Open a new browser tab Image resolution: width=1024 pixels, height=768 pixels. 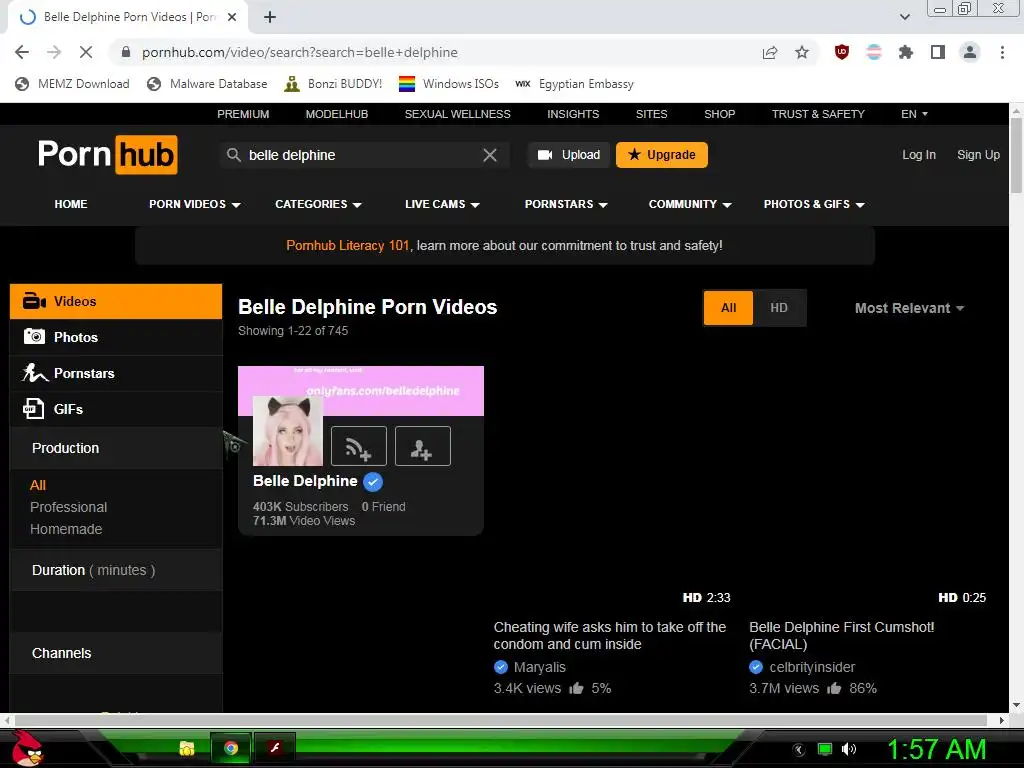coord(270,17)
